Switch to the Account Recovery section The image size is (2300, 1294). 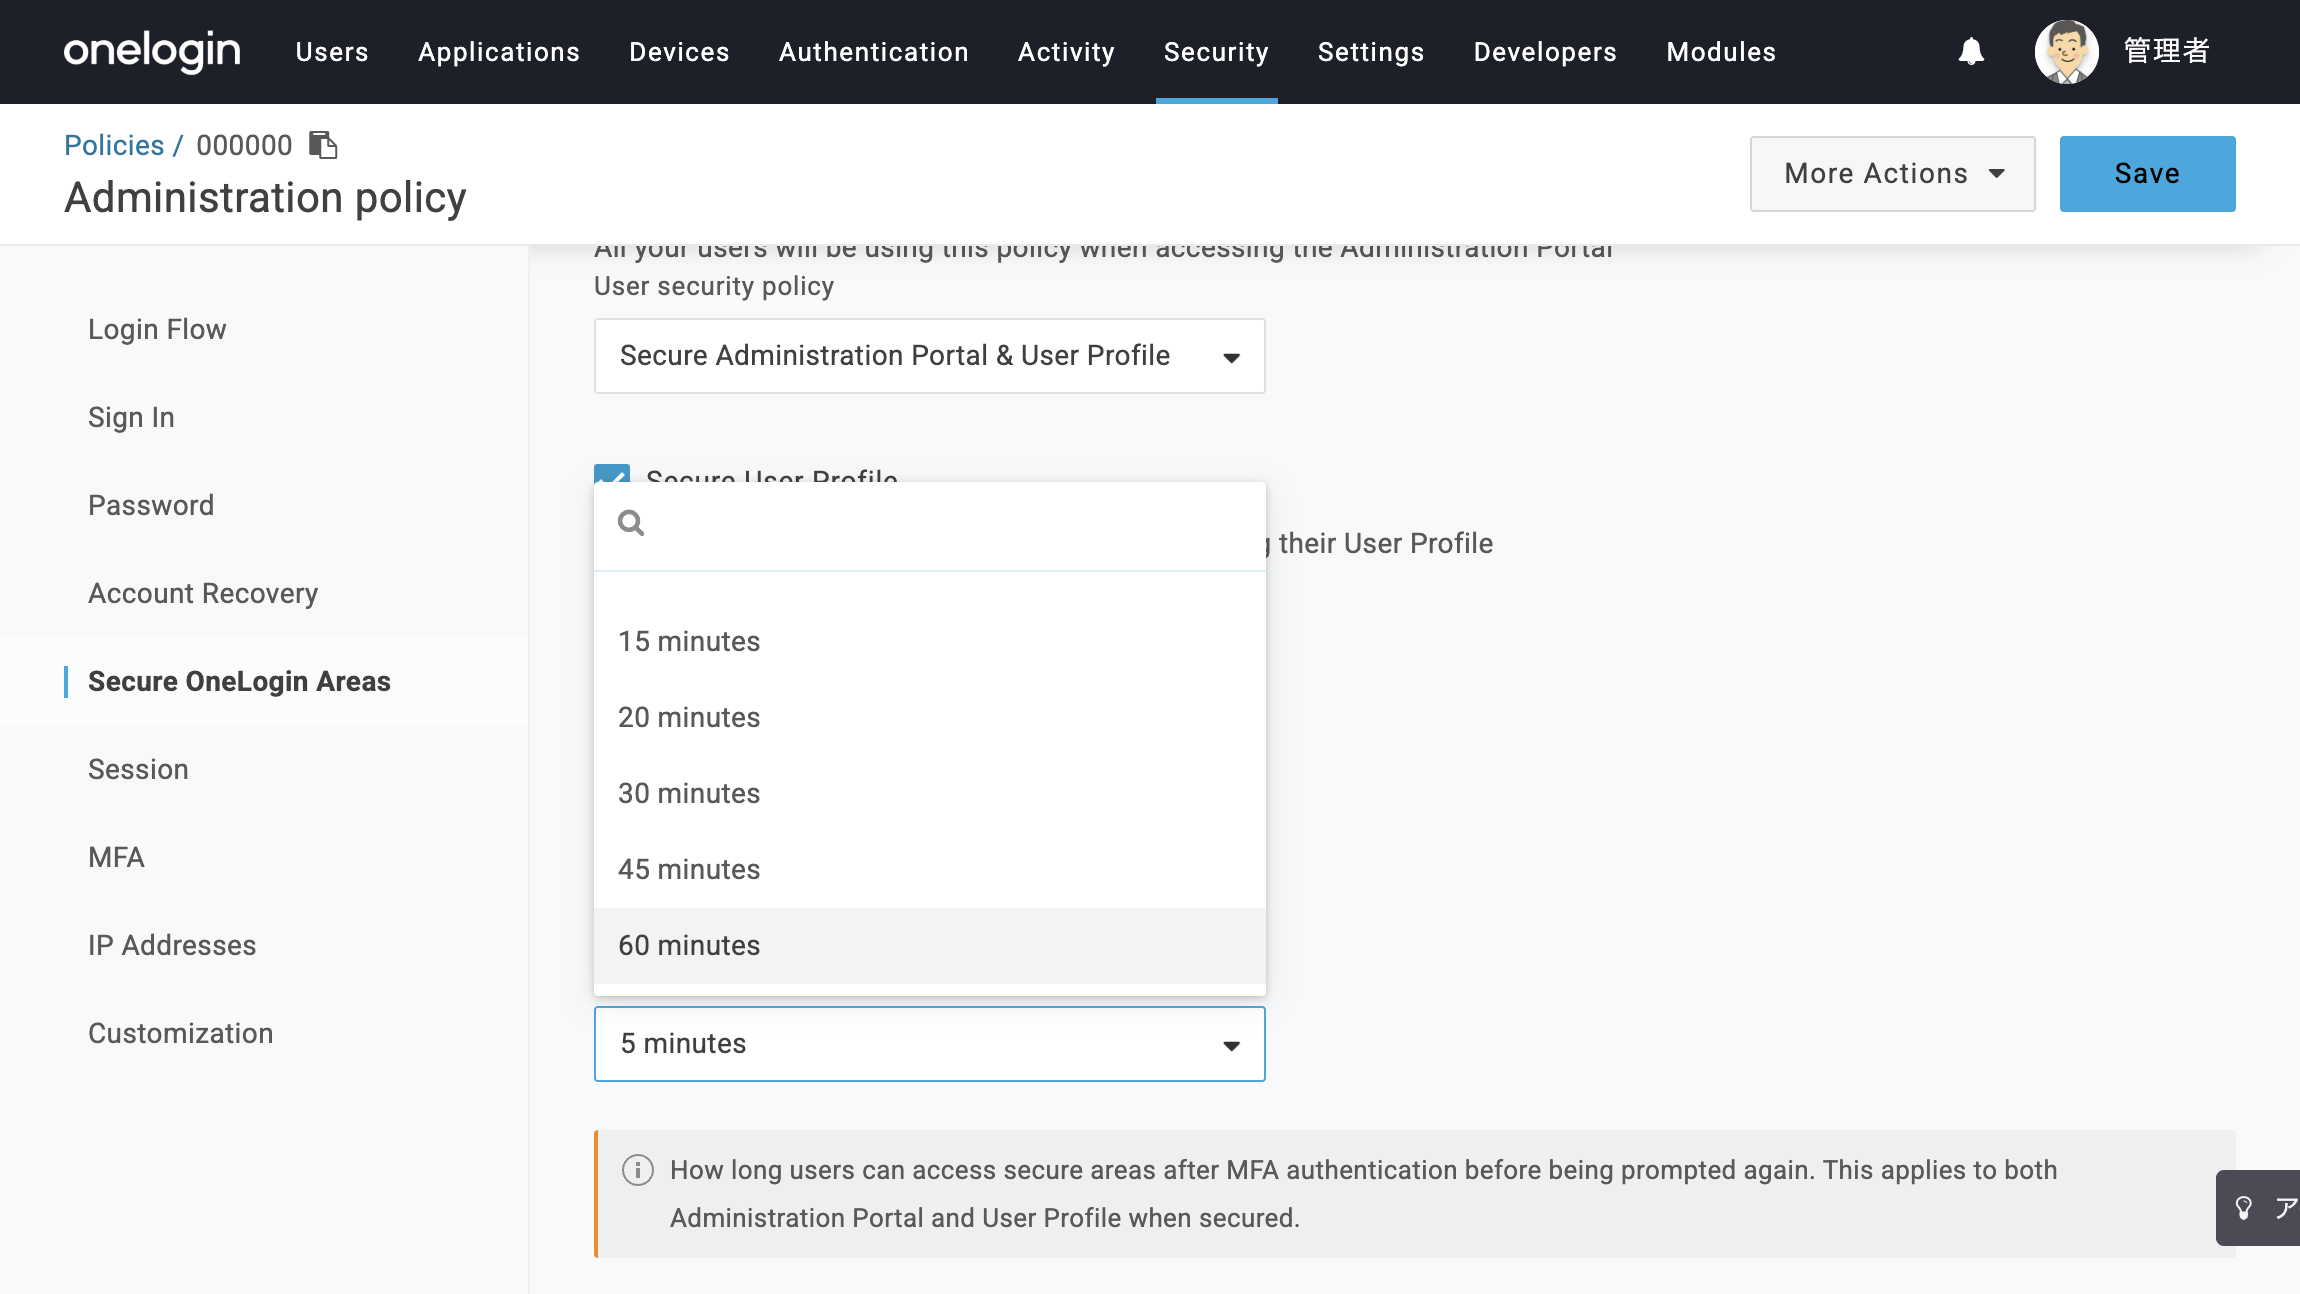203,594
